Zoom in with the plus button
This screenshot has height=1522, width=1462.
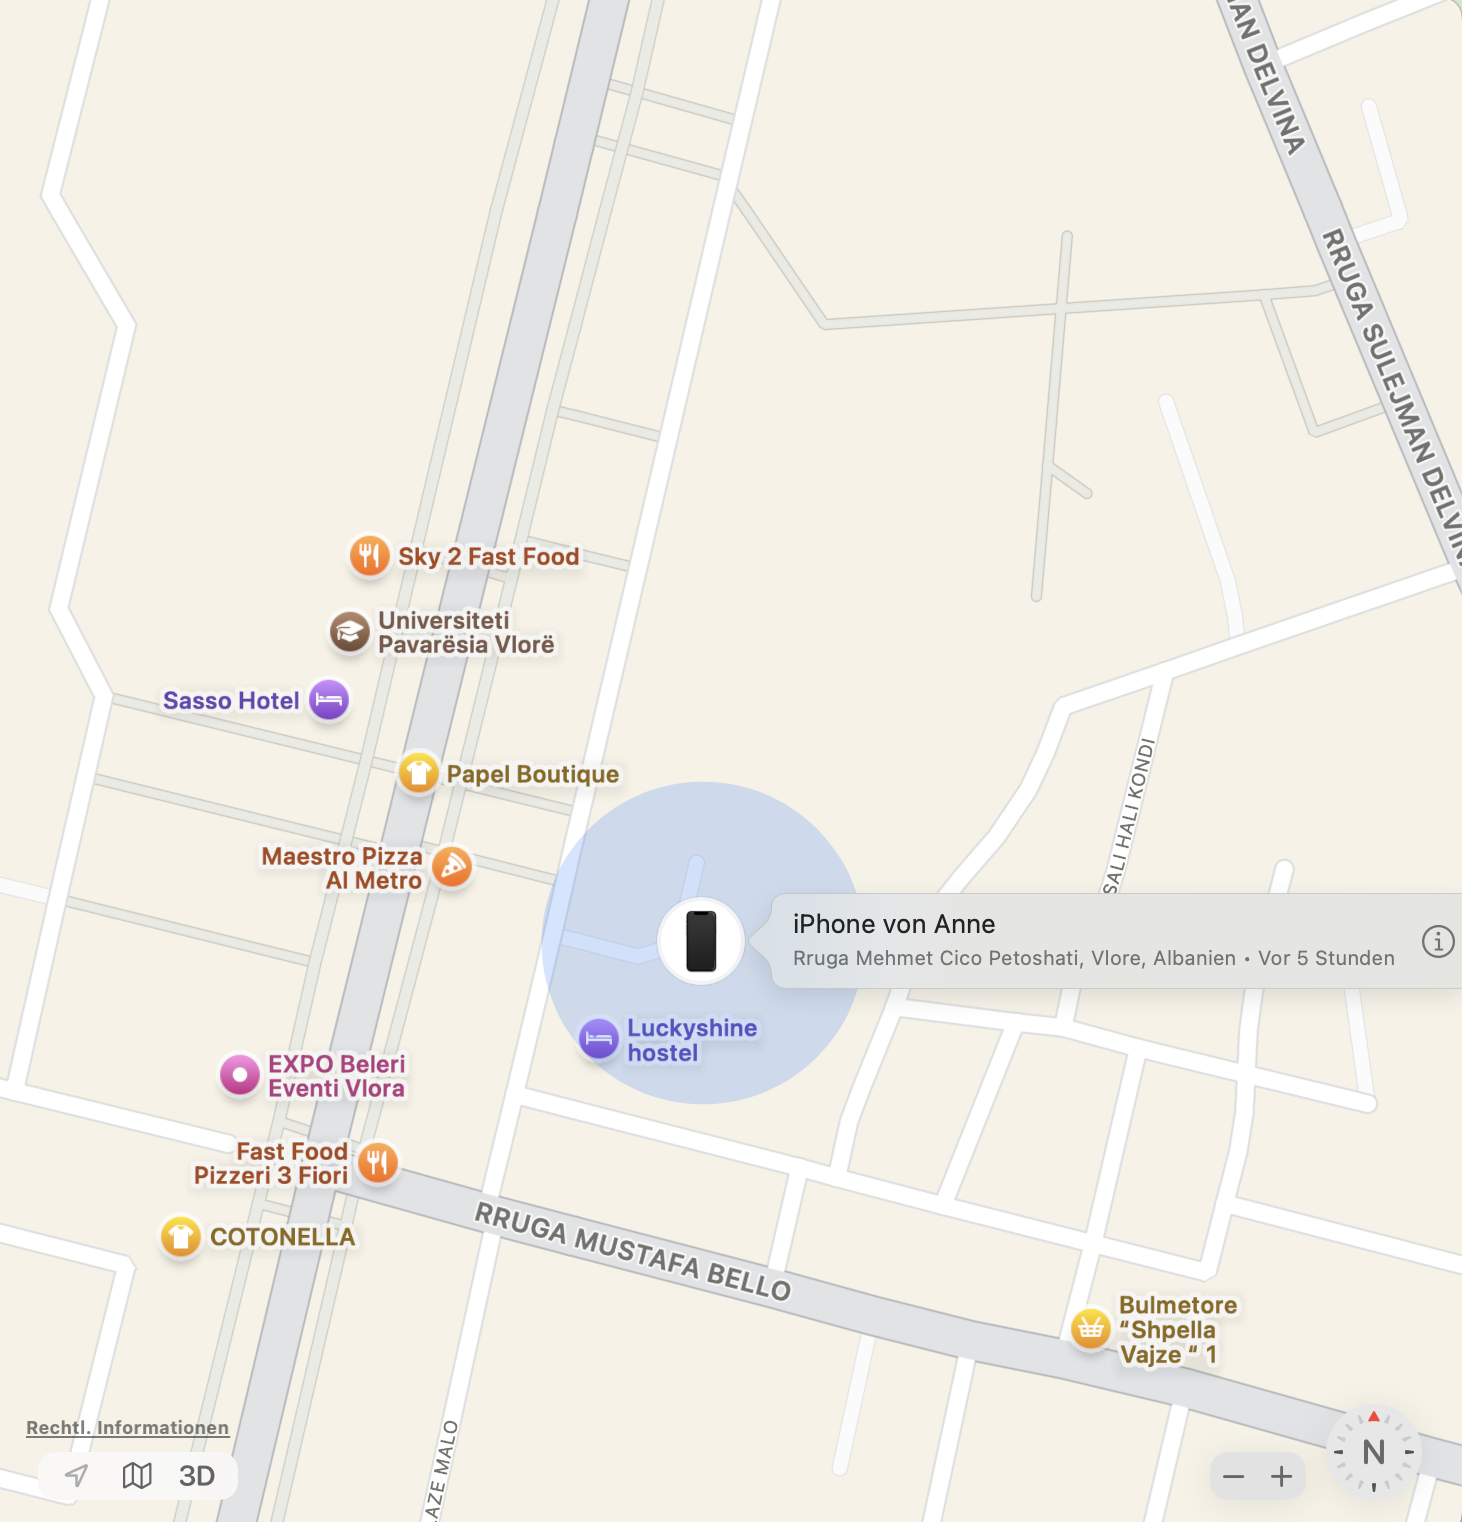[x=1282, y=1477]
